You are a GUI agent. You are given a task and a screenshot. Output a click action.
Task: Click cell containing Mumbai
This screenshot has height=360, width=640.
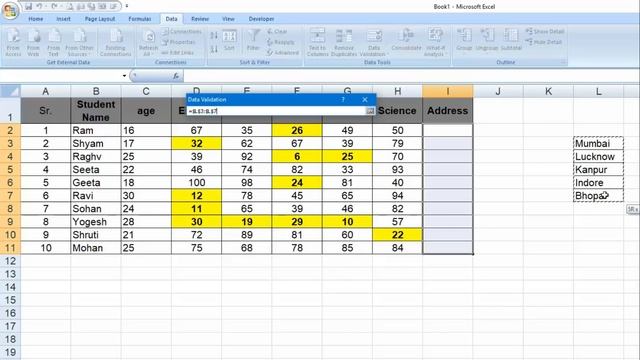[x=598, y=143]
